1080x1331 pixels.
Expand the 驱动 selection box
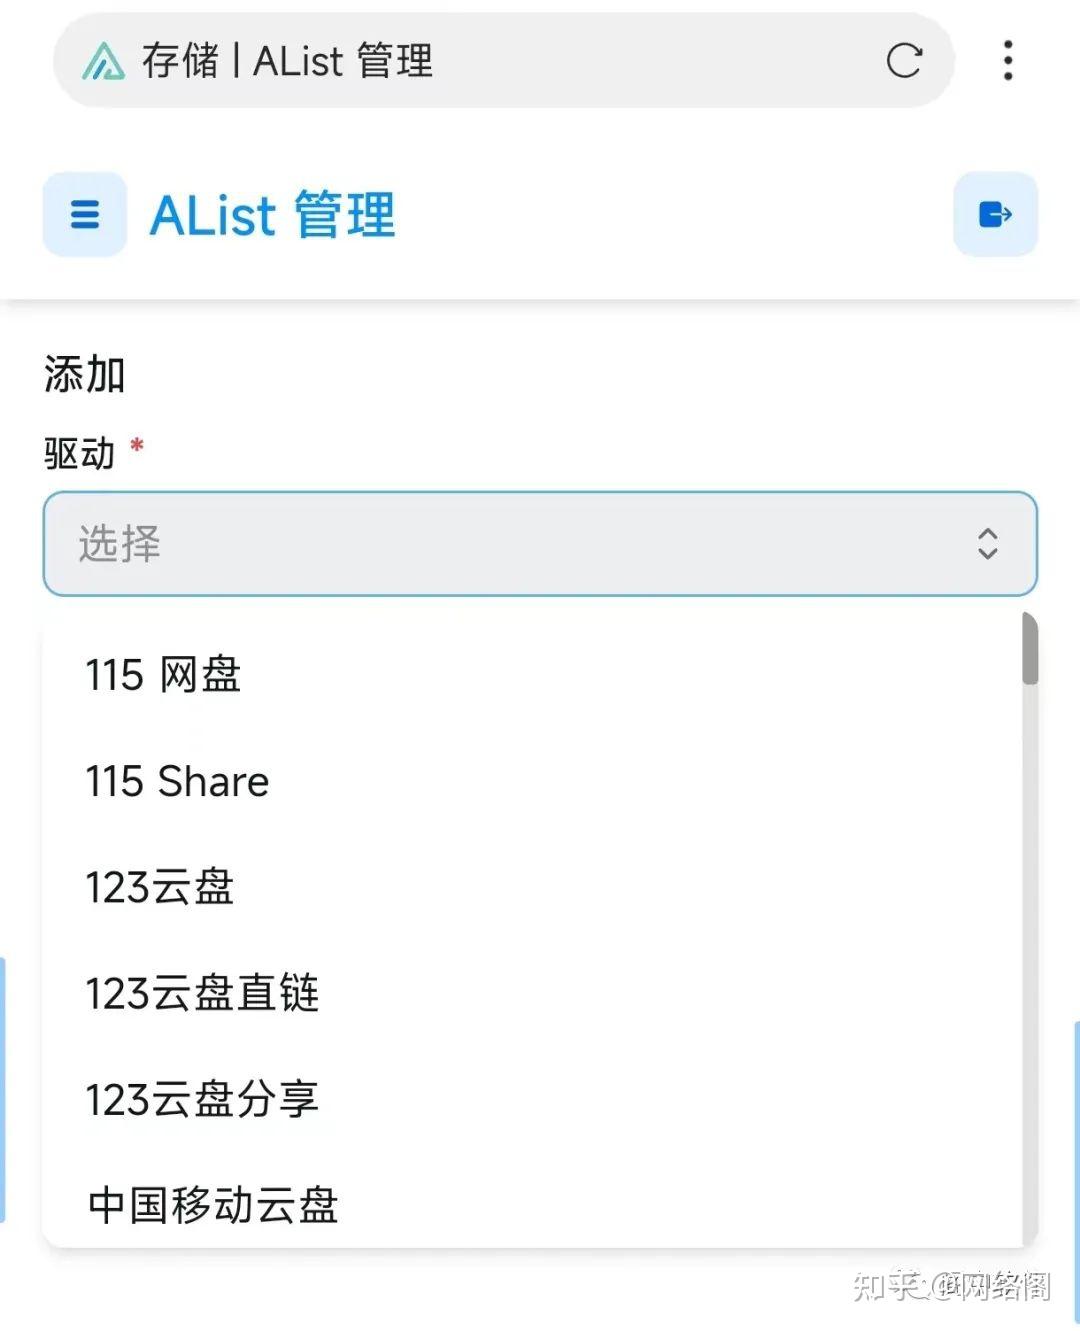pyautogui.click(x=540, y=544)
